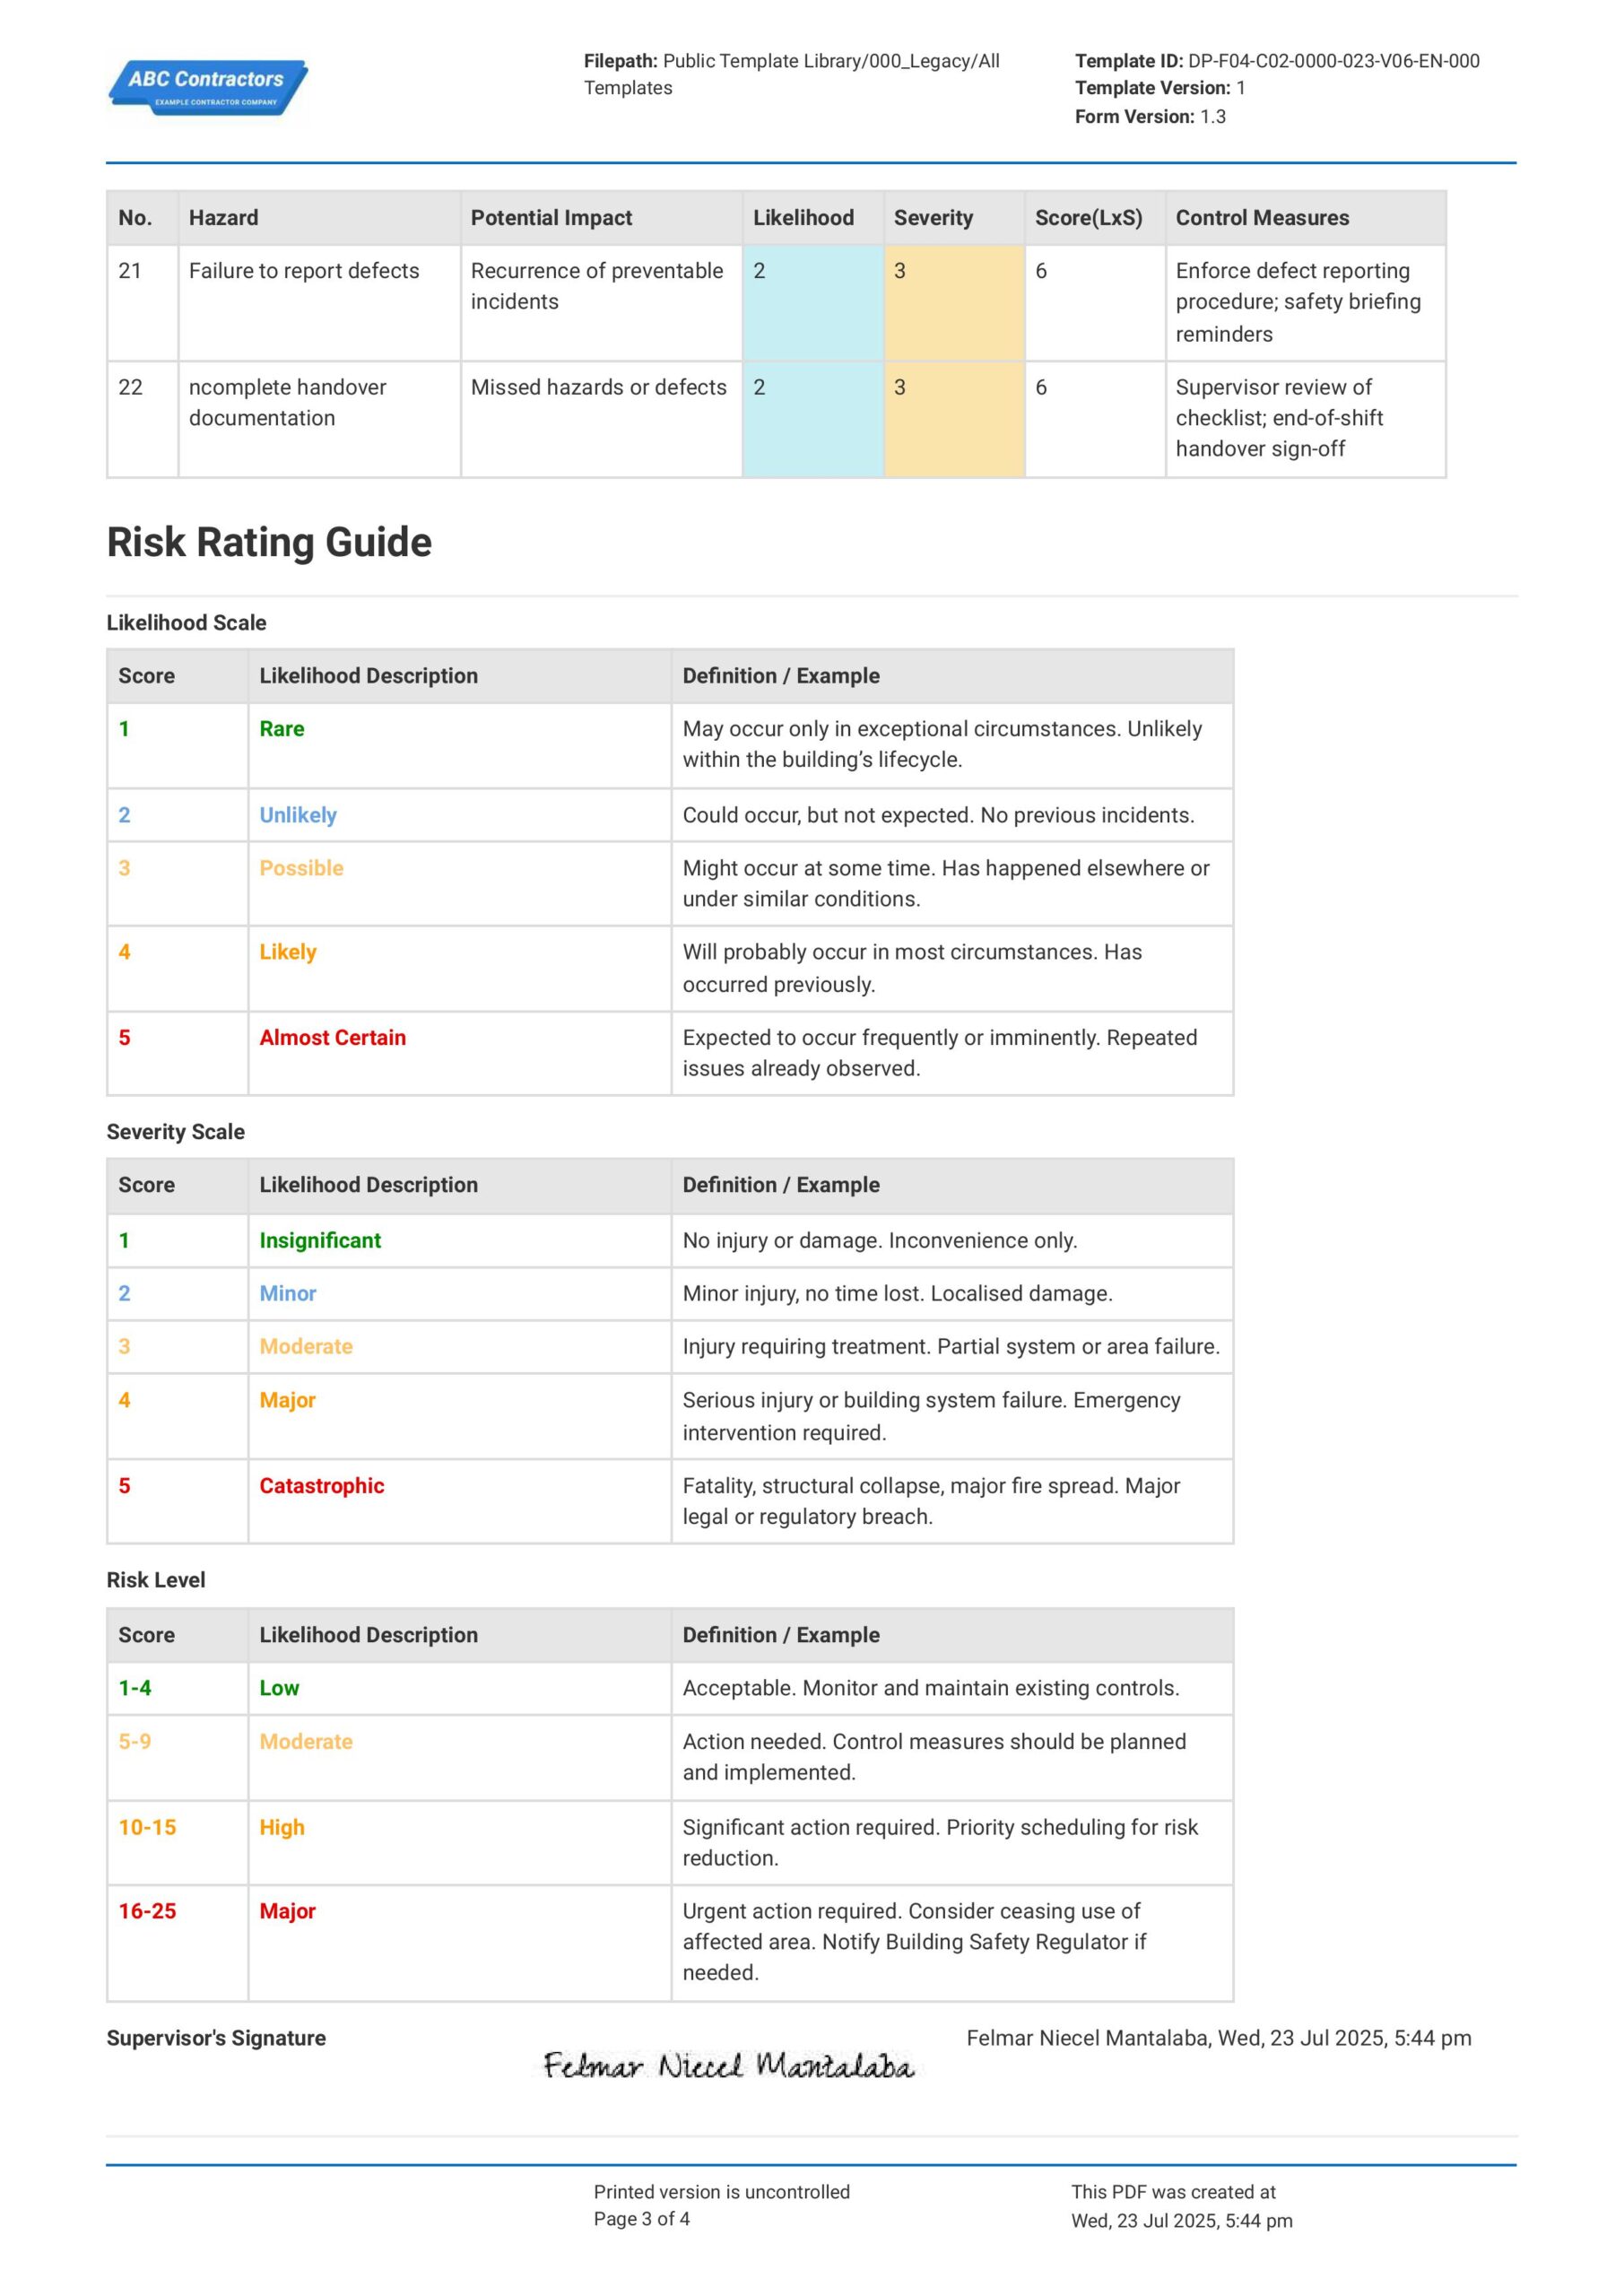Click the blue Likelihood cell for hazard 21
Screen dimensions: 1624x2296
[812, 303]
